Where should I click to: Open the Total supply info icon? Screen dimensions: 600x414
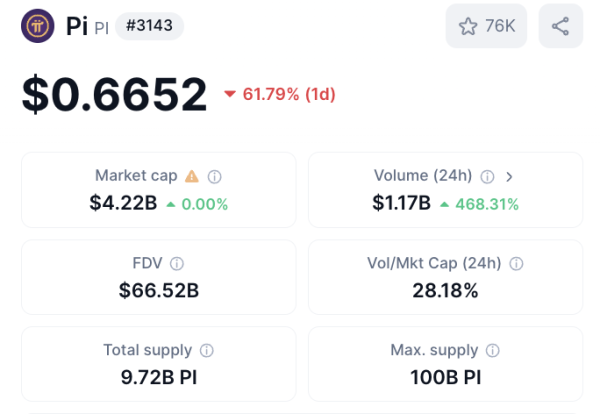pyautogui.click(x=207, y=351)
